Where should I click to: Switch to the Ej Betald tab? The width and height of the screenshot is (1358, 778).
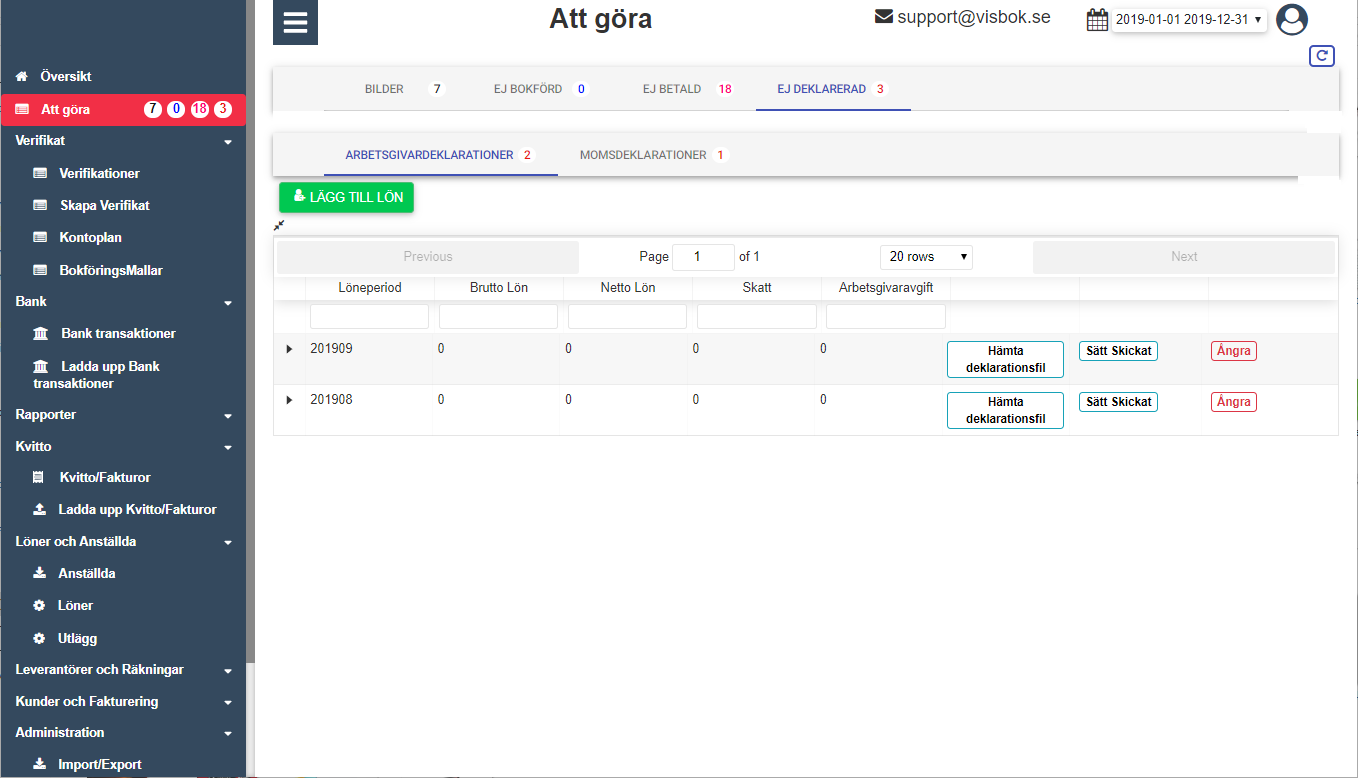671,89
